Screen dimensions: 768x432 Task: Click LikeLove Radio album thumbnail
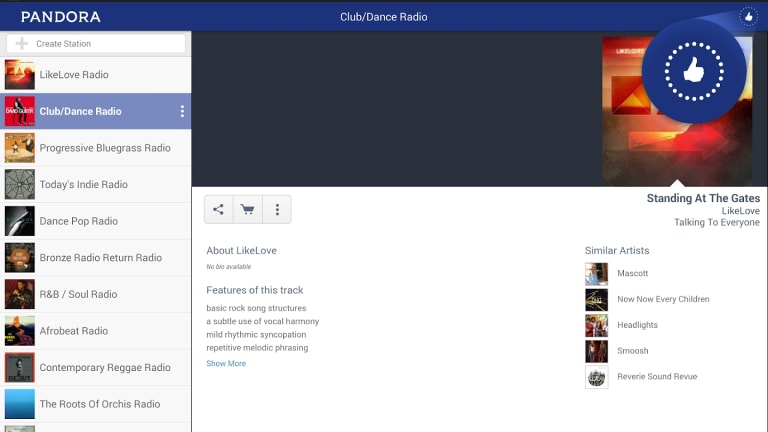(20, 74)
